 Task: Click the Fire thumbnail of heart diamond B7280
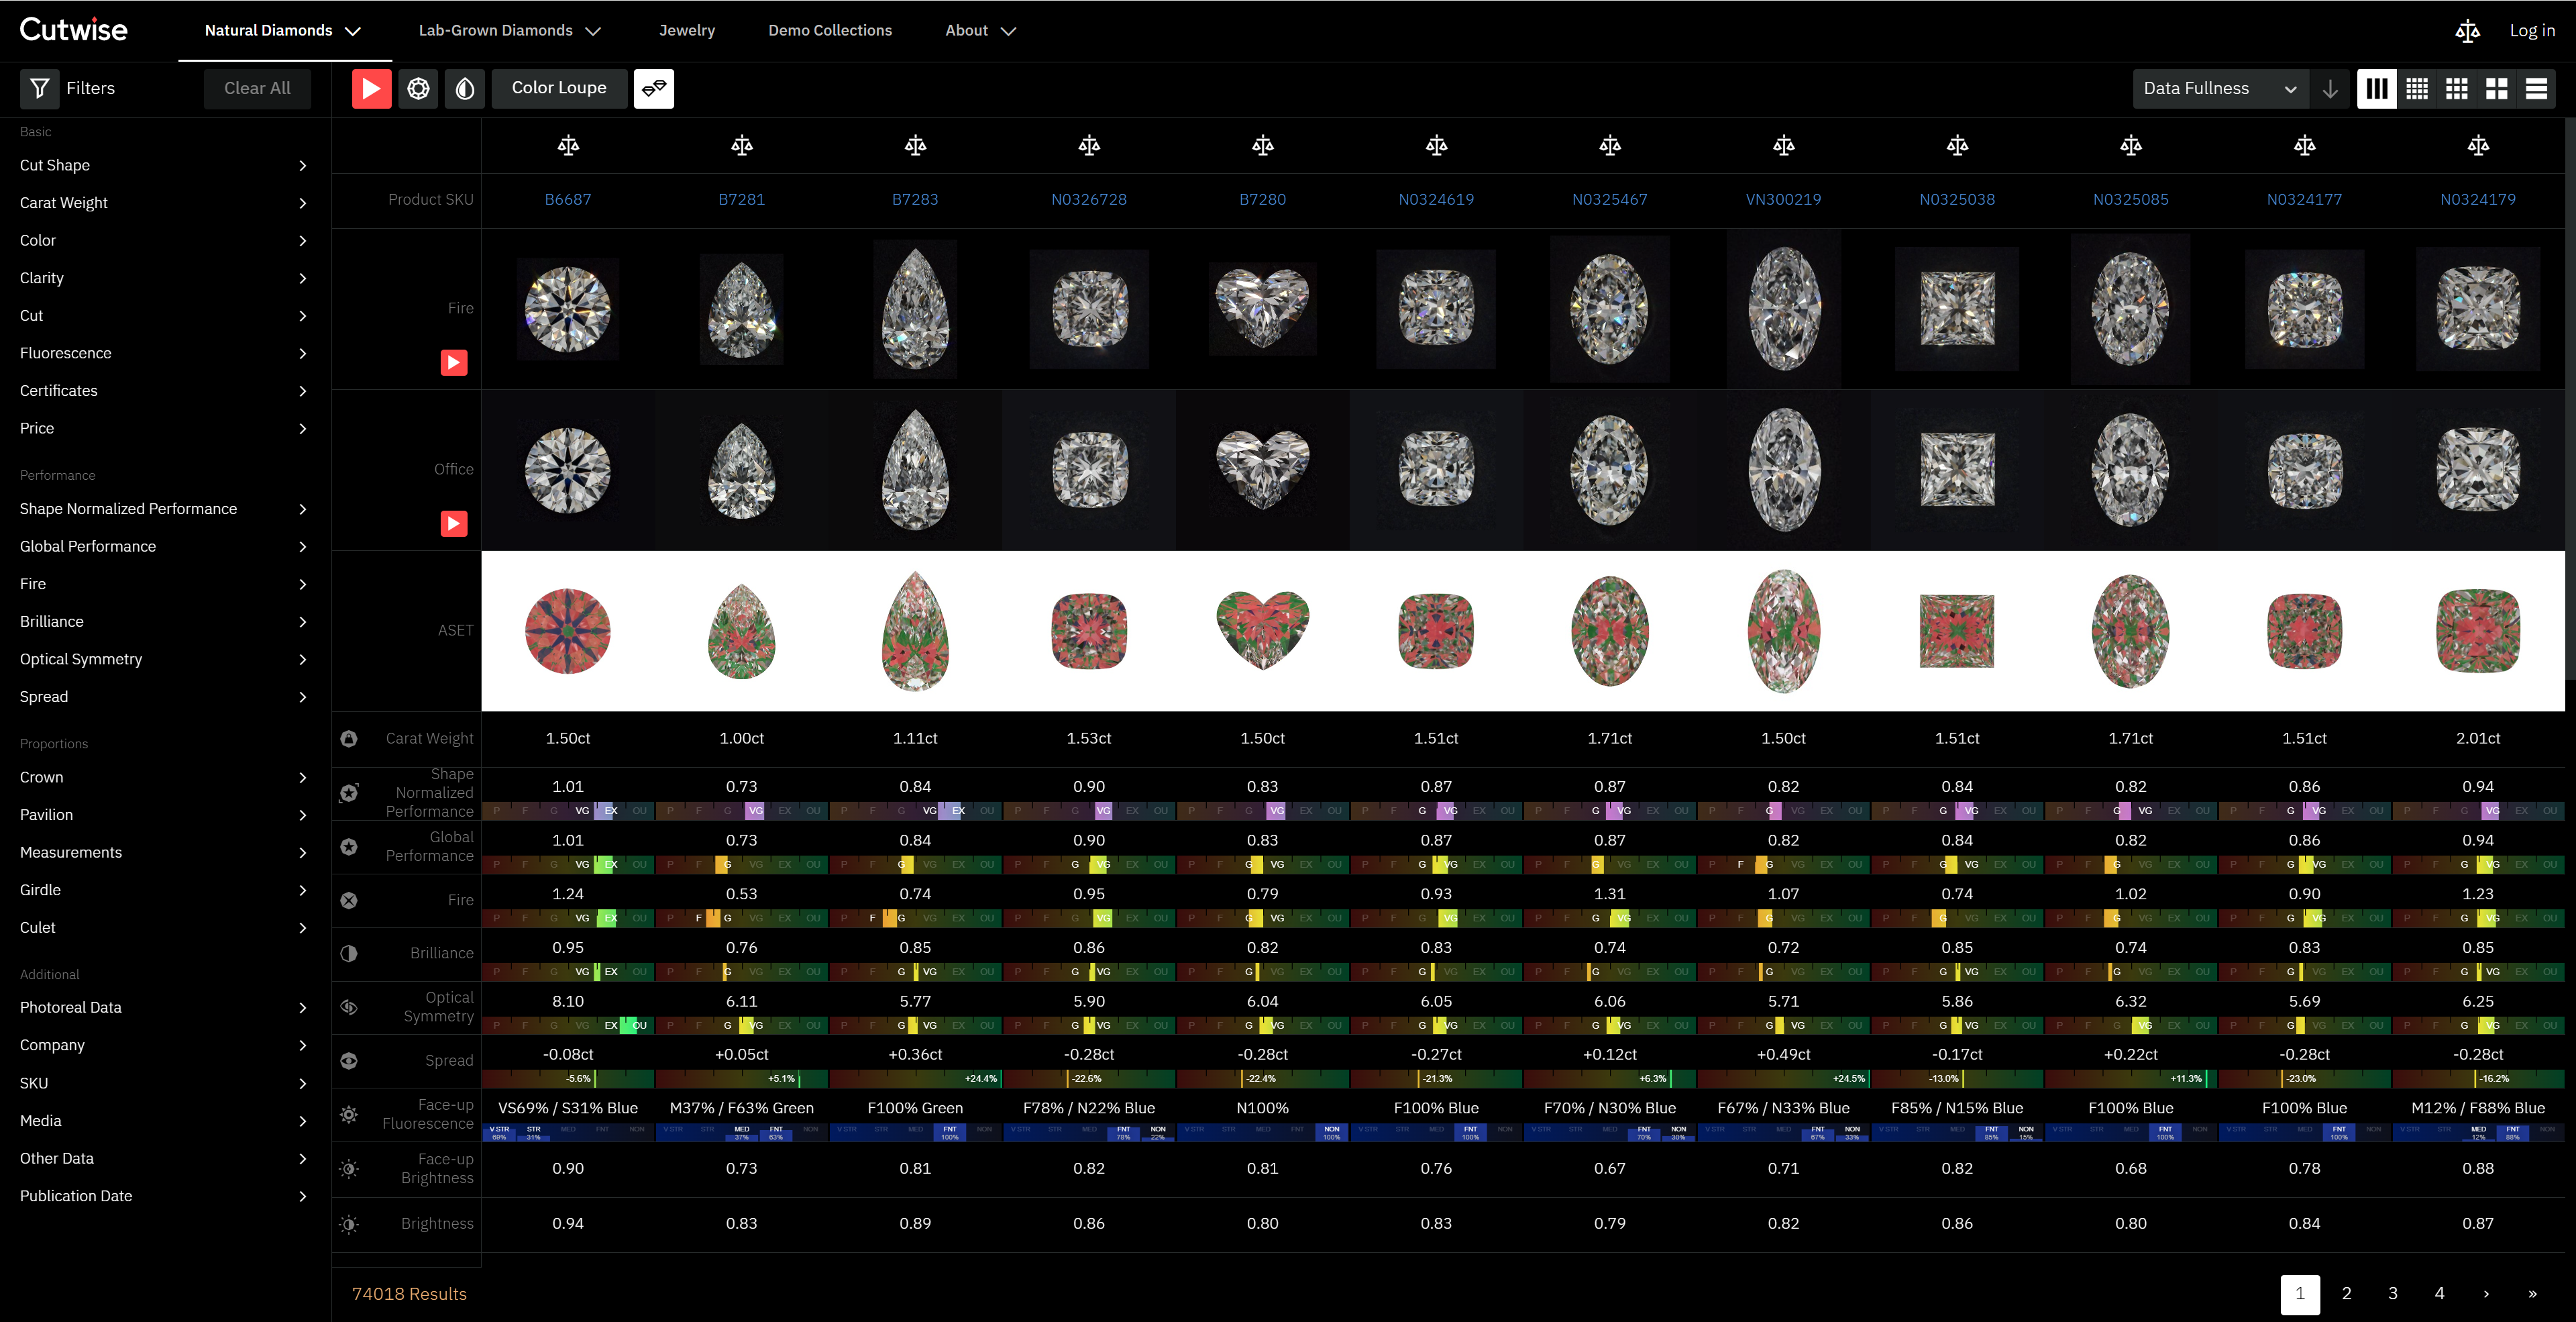(1262, 308)
